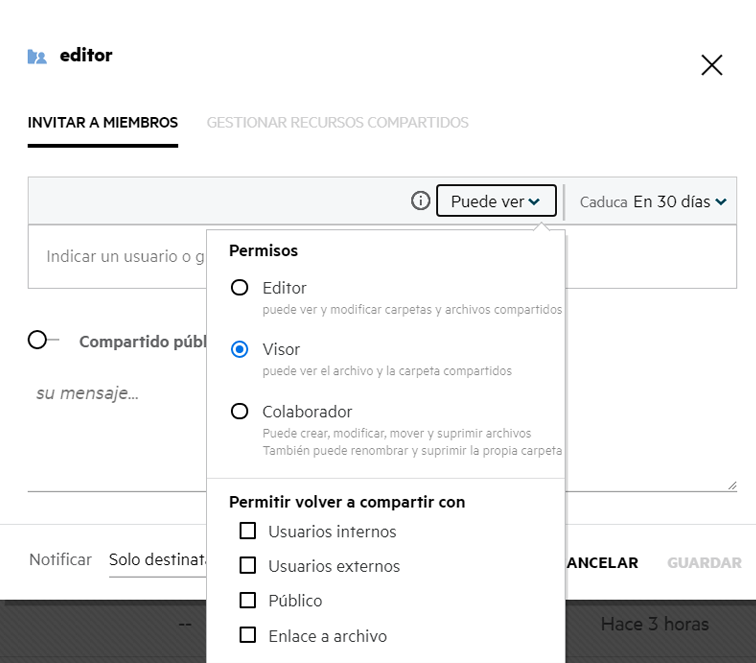The height and width of the screenshot is (663, 756).
Task: Click the Hace 3 horas text
Action: [x=655, y=624]
